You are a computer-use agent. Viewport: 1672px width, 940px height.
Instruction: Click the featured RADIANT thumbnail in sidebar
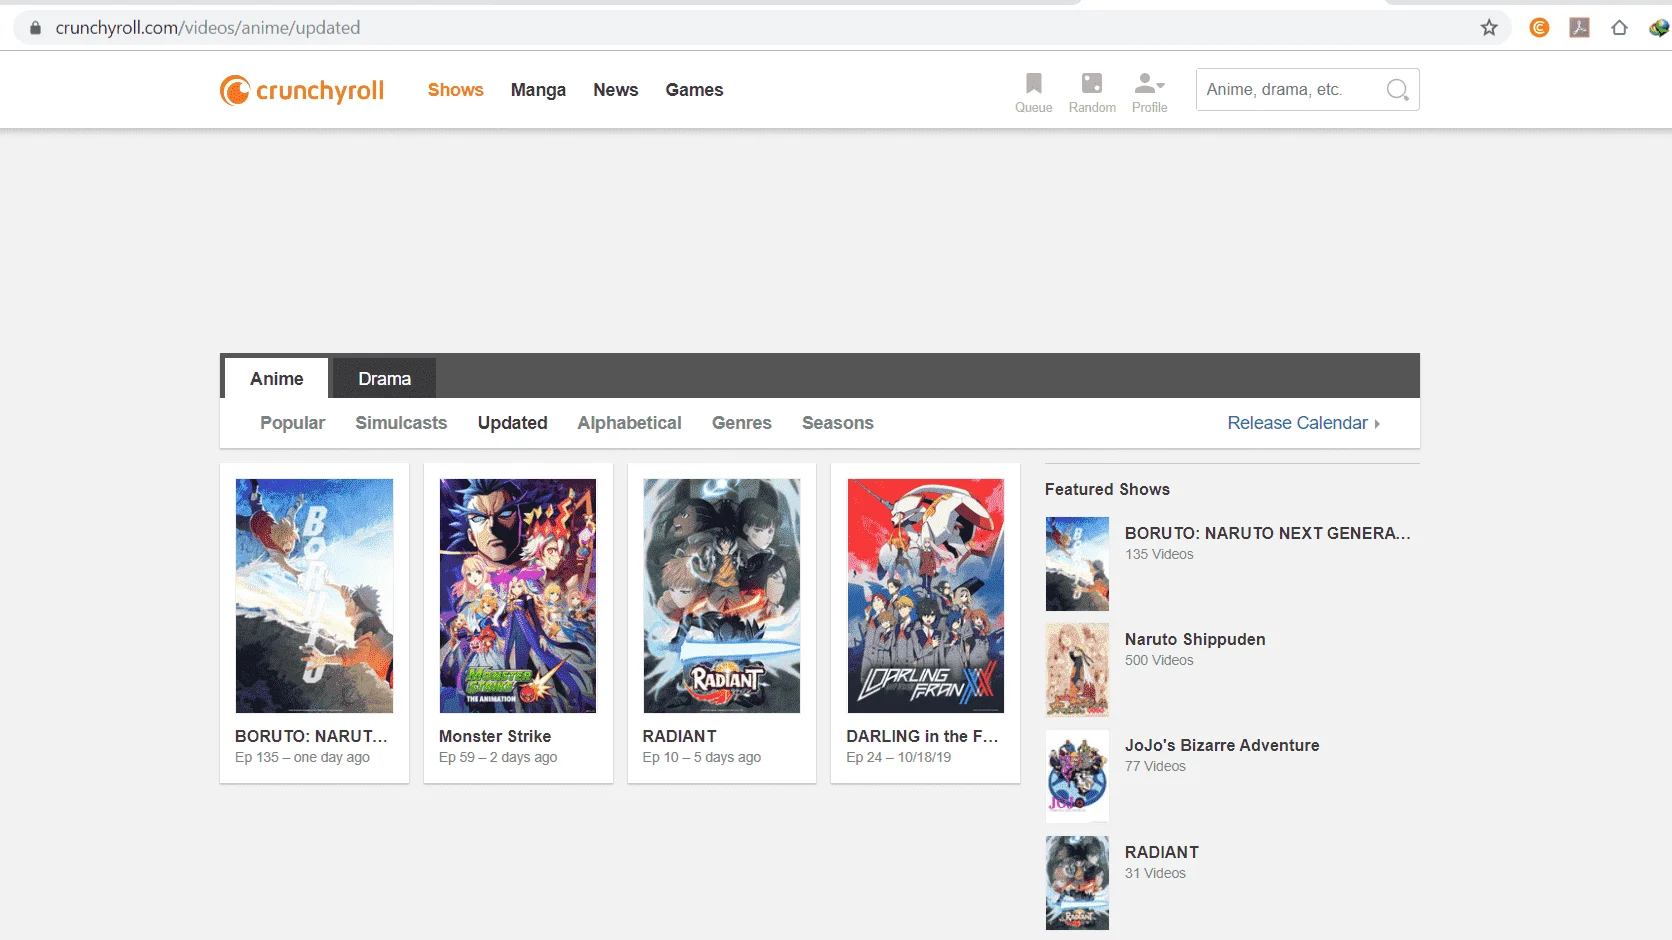(1077, 883)
